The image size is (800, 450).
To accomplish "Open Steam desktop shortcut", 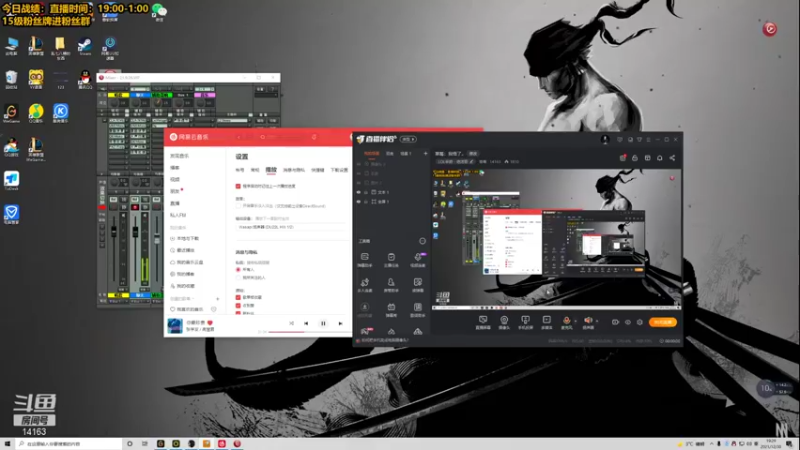I will [x=85, y=47].
